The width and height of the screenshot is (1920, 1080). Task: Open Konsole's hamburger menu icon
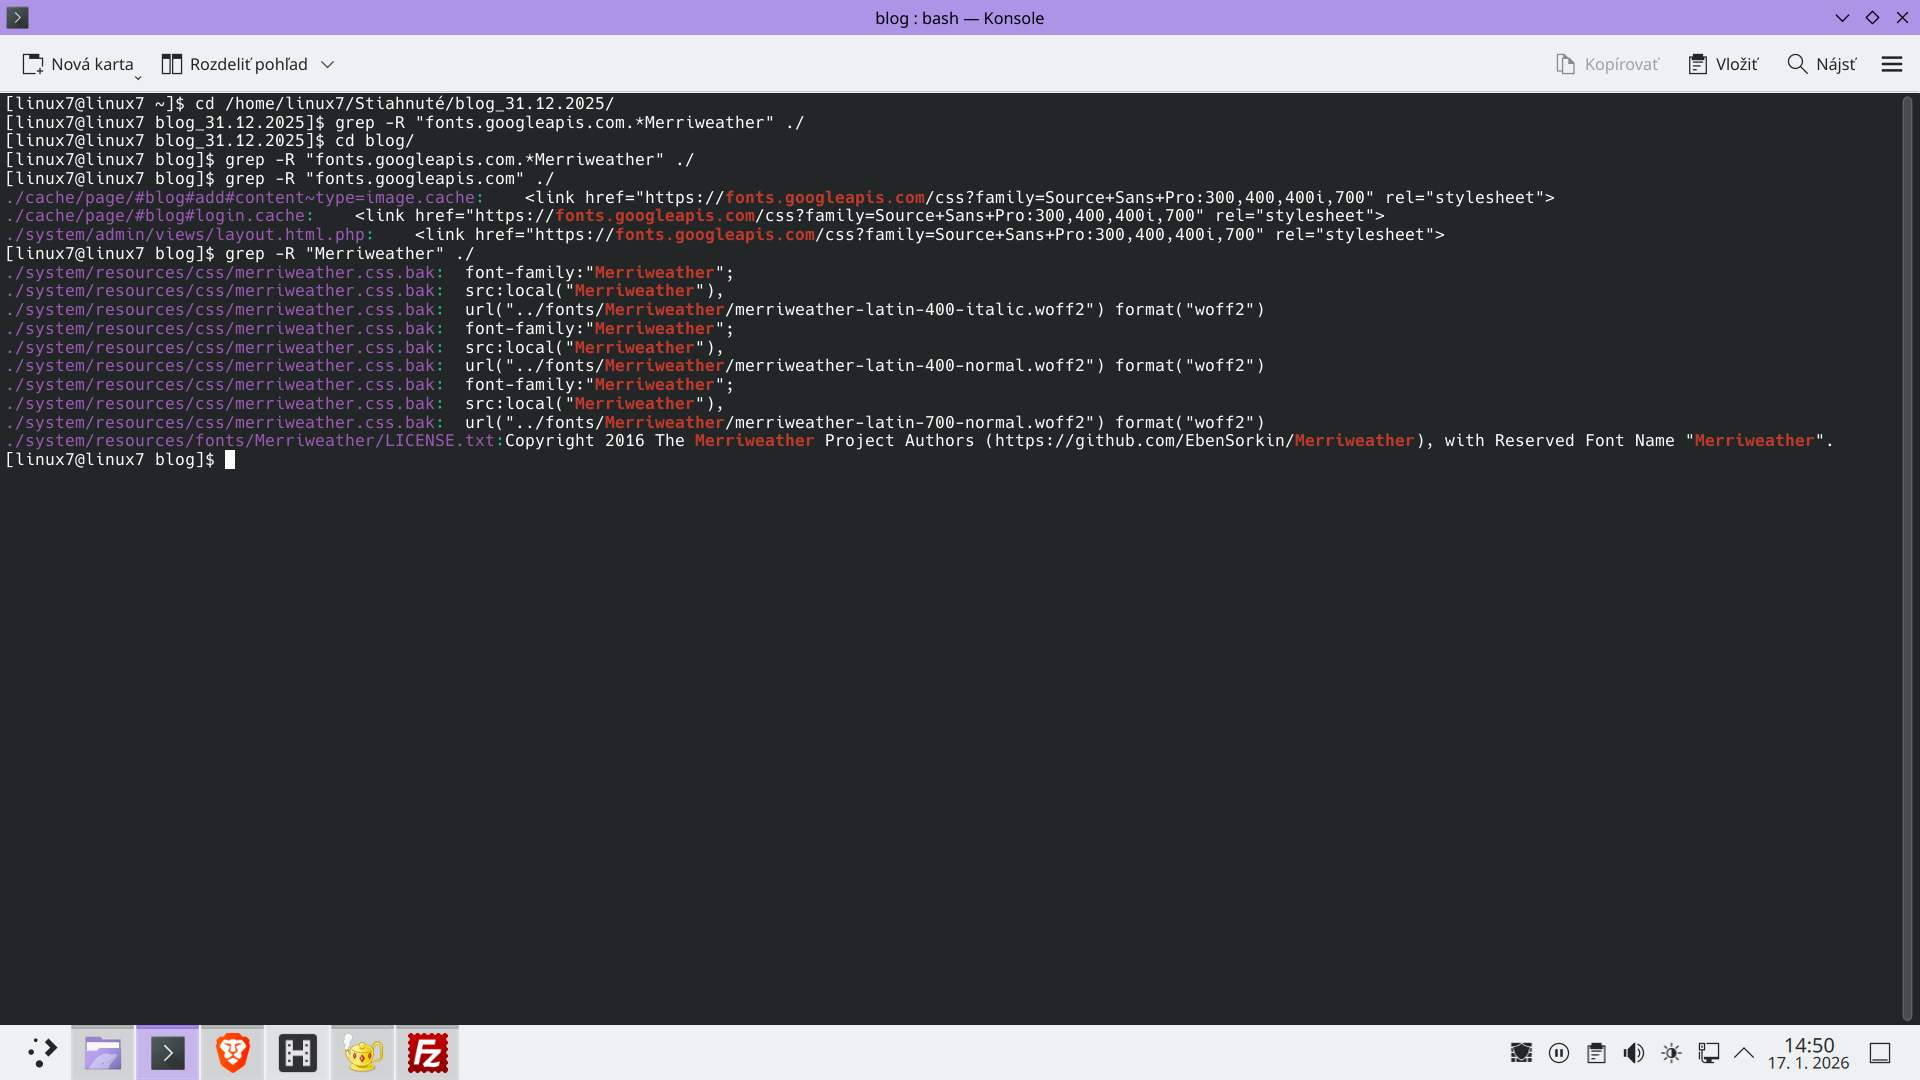(1891, 63)
